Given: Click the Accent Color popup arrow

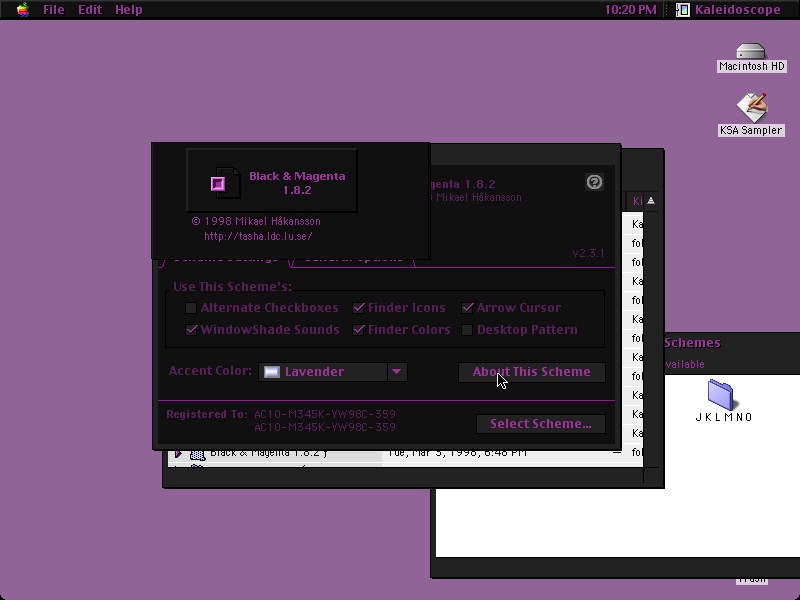Looking at the screenshot, I should point(397,372).
